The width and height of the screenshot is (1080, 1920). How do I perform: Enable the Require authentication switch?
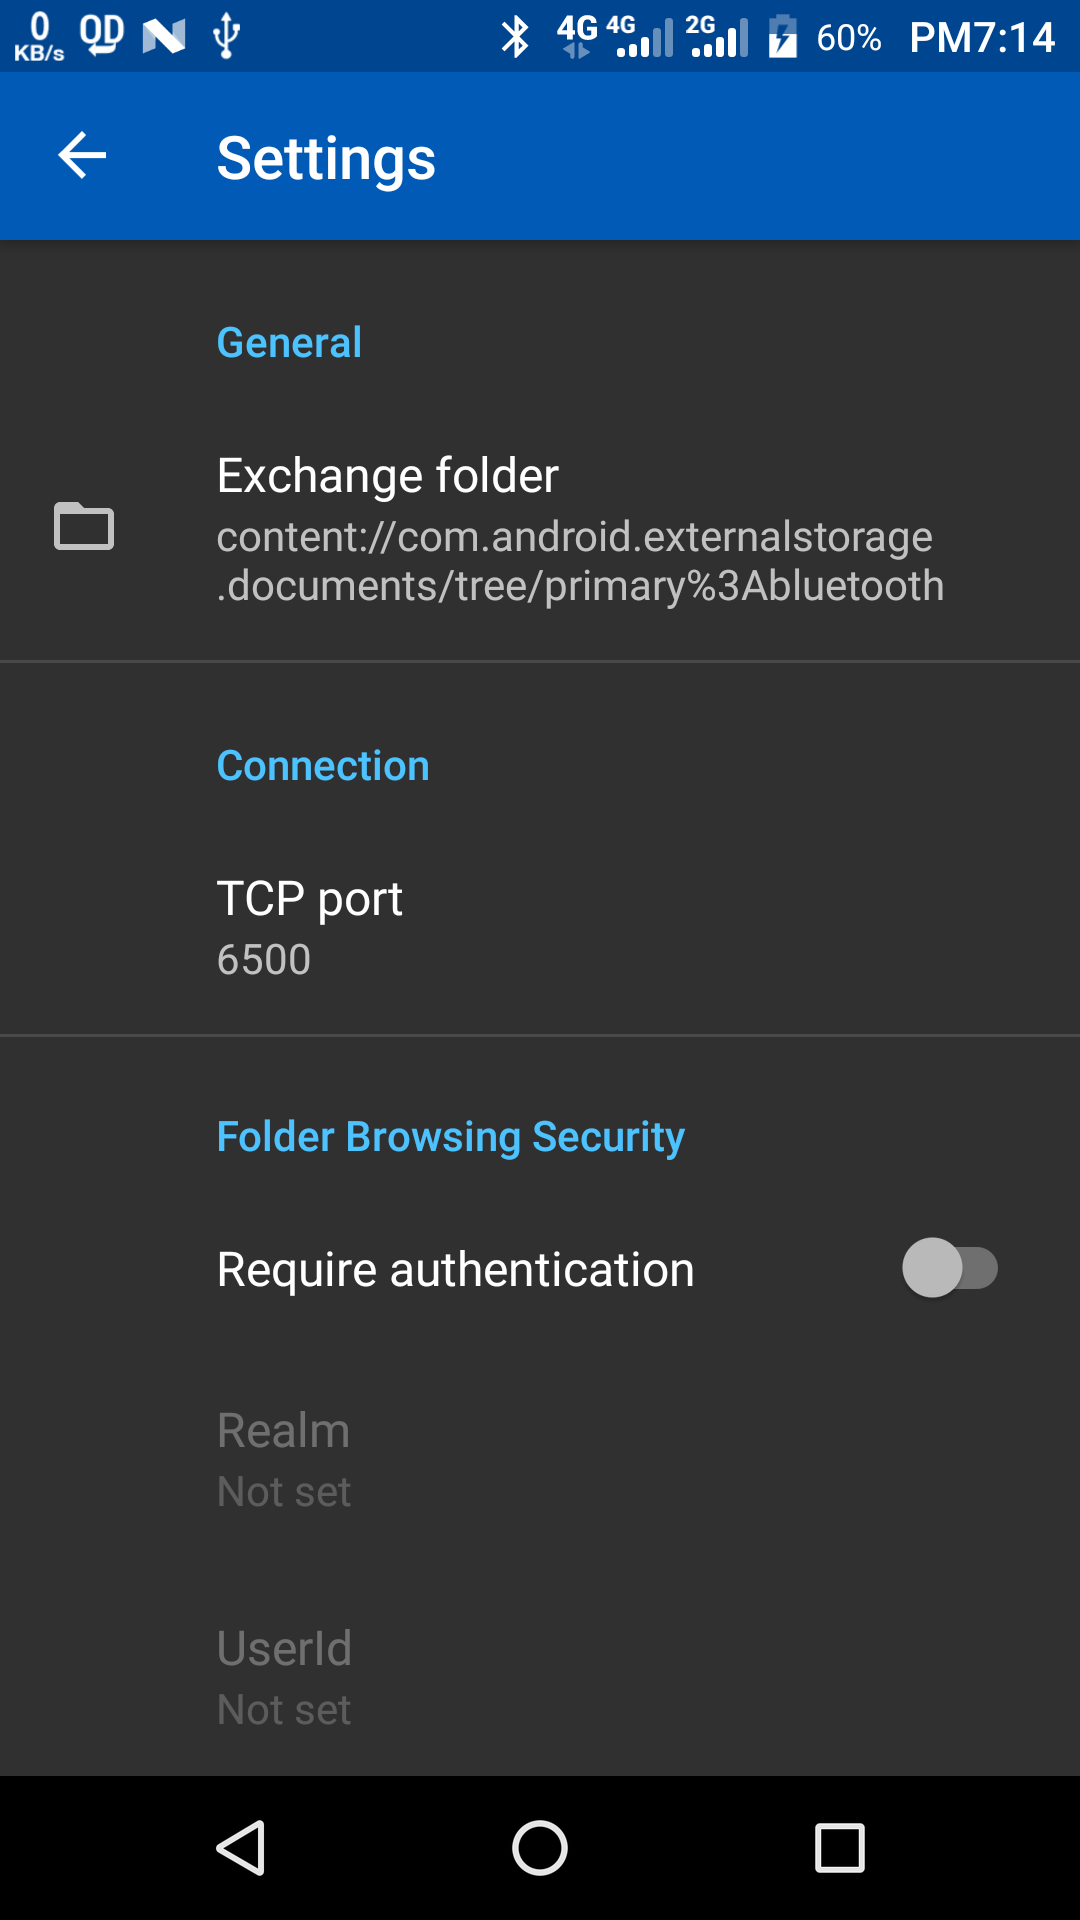pyautogui.click(x=949, y=1268)
